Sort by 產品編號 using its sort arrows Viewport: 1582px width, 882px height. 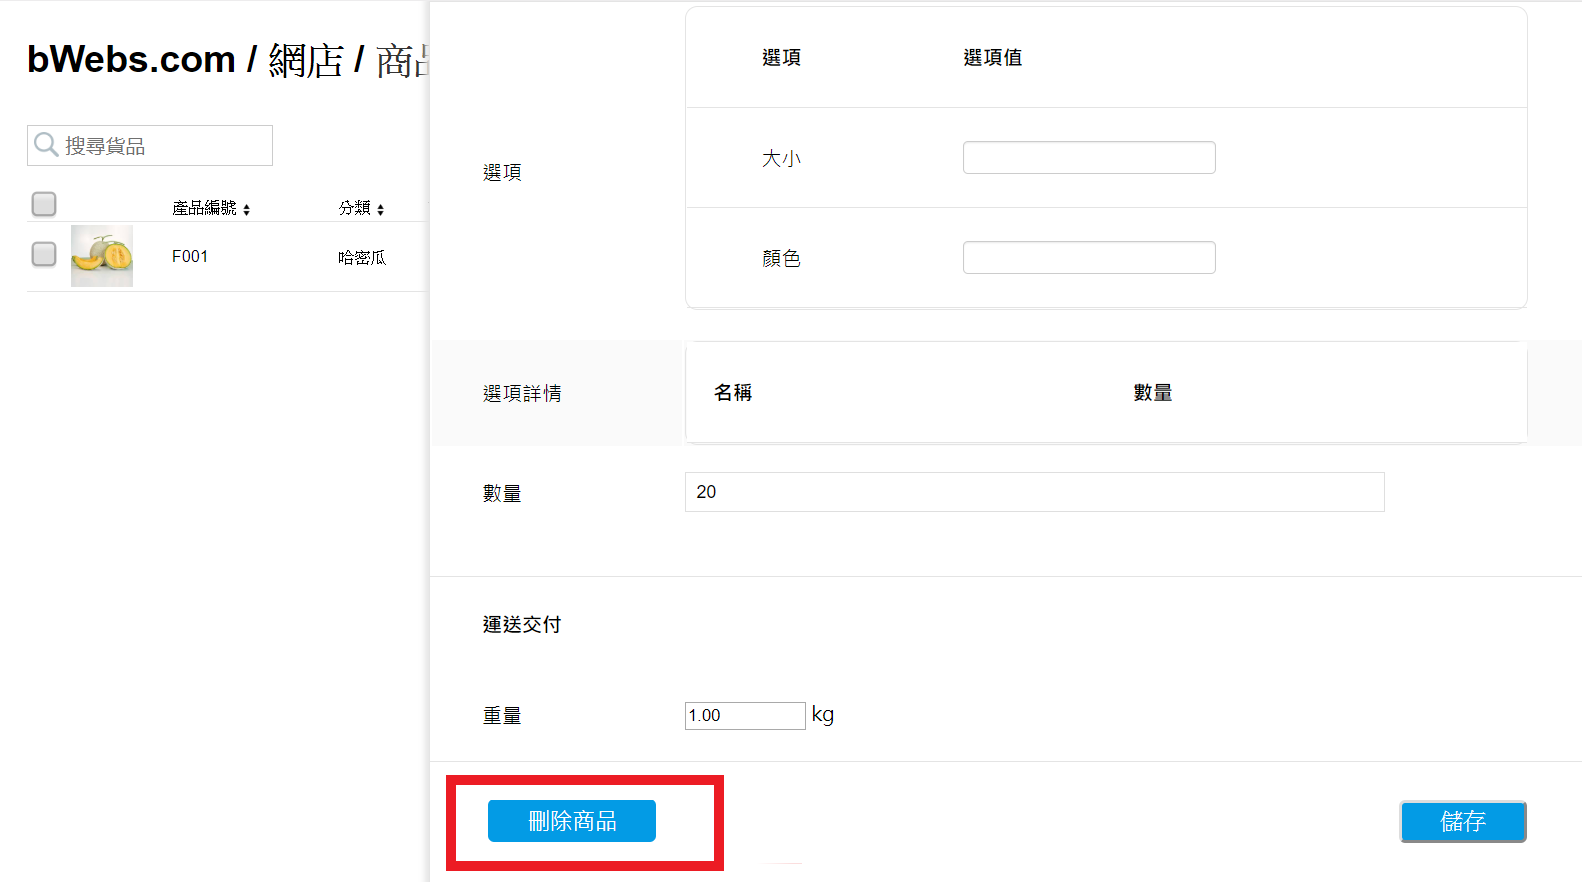pos(246,209)
